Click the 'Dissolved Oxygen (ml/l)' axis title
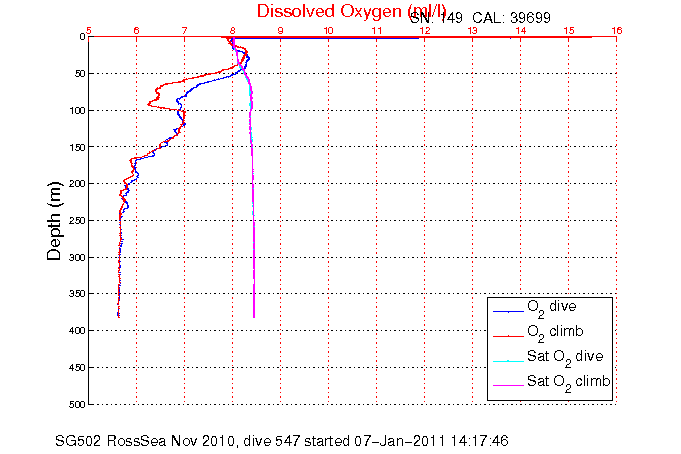 pyautogui.click(x=352, y=12)
